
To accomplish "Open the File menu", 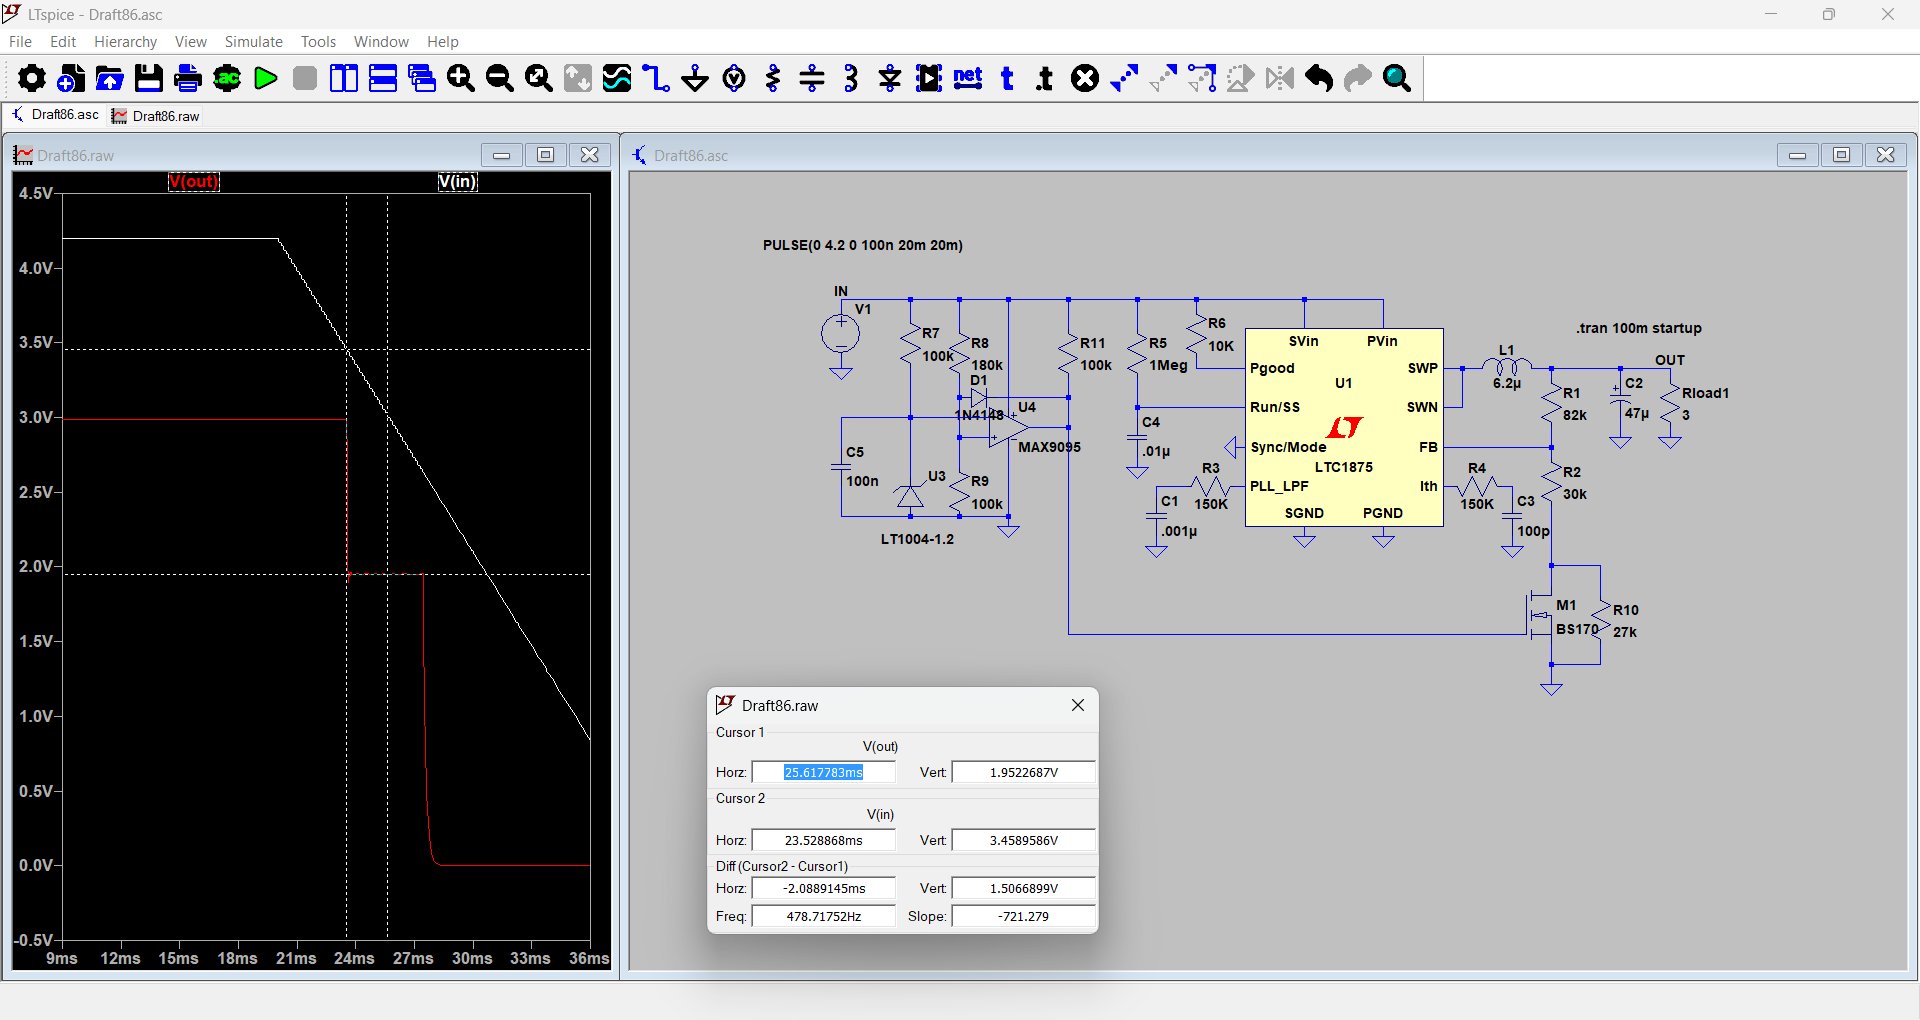I will tap(20, 42).
